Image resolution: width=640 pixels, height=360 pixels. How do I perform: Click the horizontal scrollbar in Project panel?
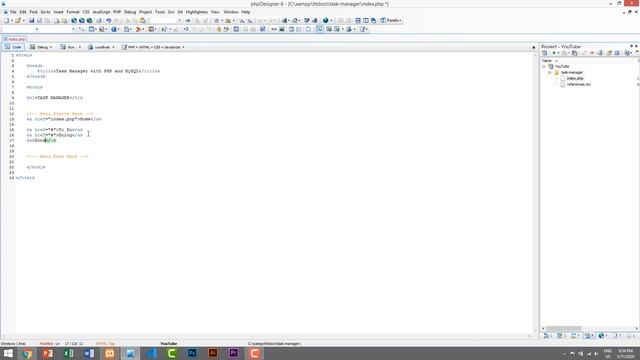[x=564, y=329]
